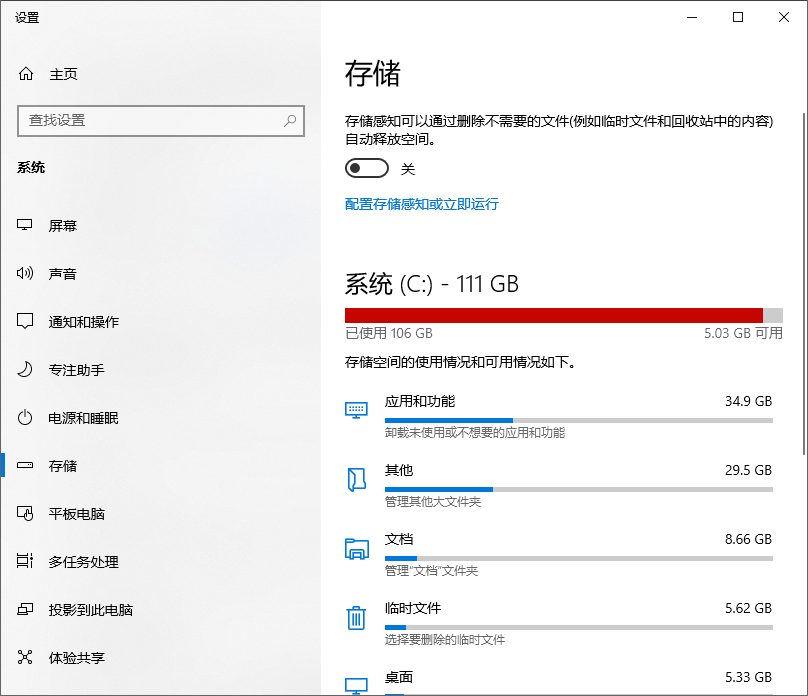Viewport: 808px width, 696px height.
Task: Click the moon icon for 专注助手
Action: point(25,369)
